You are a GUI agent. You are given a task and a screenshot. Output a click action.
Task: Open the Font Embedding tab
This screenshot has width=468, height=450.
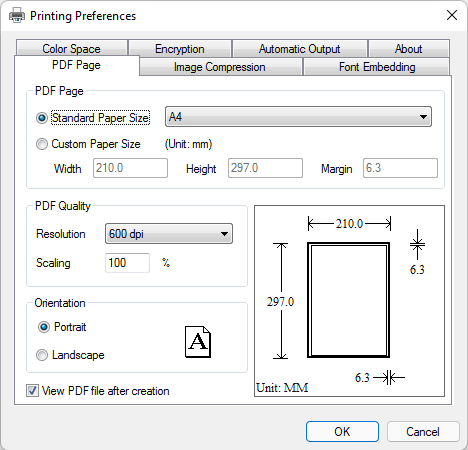377,67
